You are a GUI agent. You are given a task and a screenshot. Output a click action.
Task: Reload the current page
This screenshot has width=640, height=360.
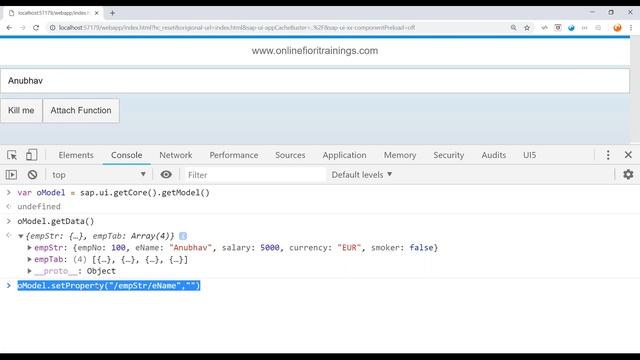point(36,28)
